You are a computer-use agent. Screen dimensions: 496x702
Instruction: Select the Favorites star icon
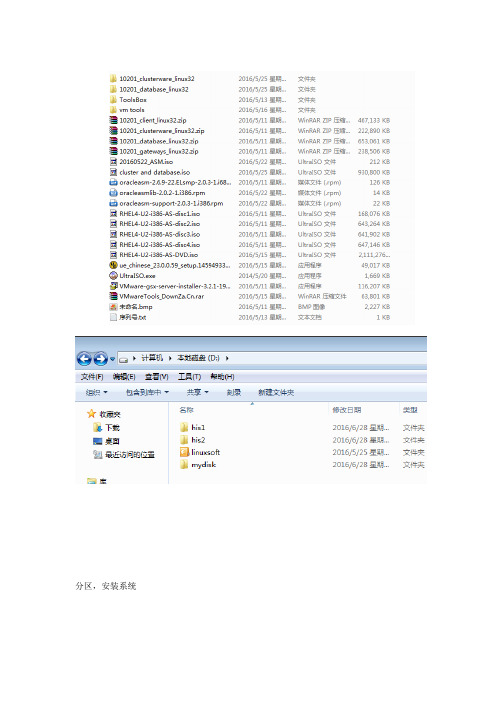(x=92, y=414)
